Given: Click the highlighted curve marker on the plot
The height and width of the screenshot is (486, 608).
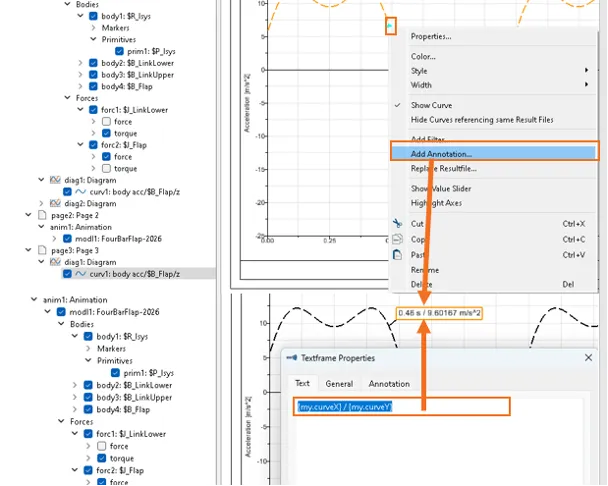Looking at the screenshot, I should [x=391, y=24].
